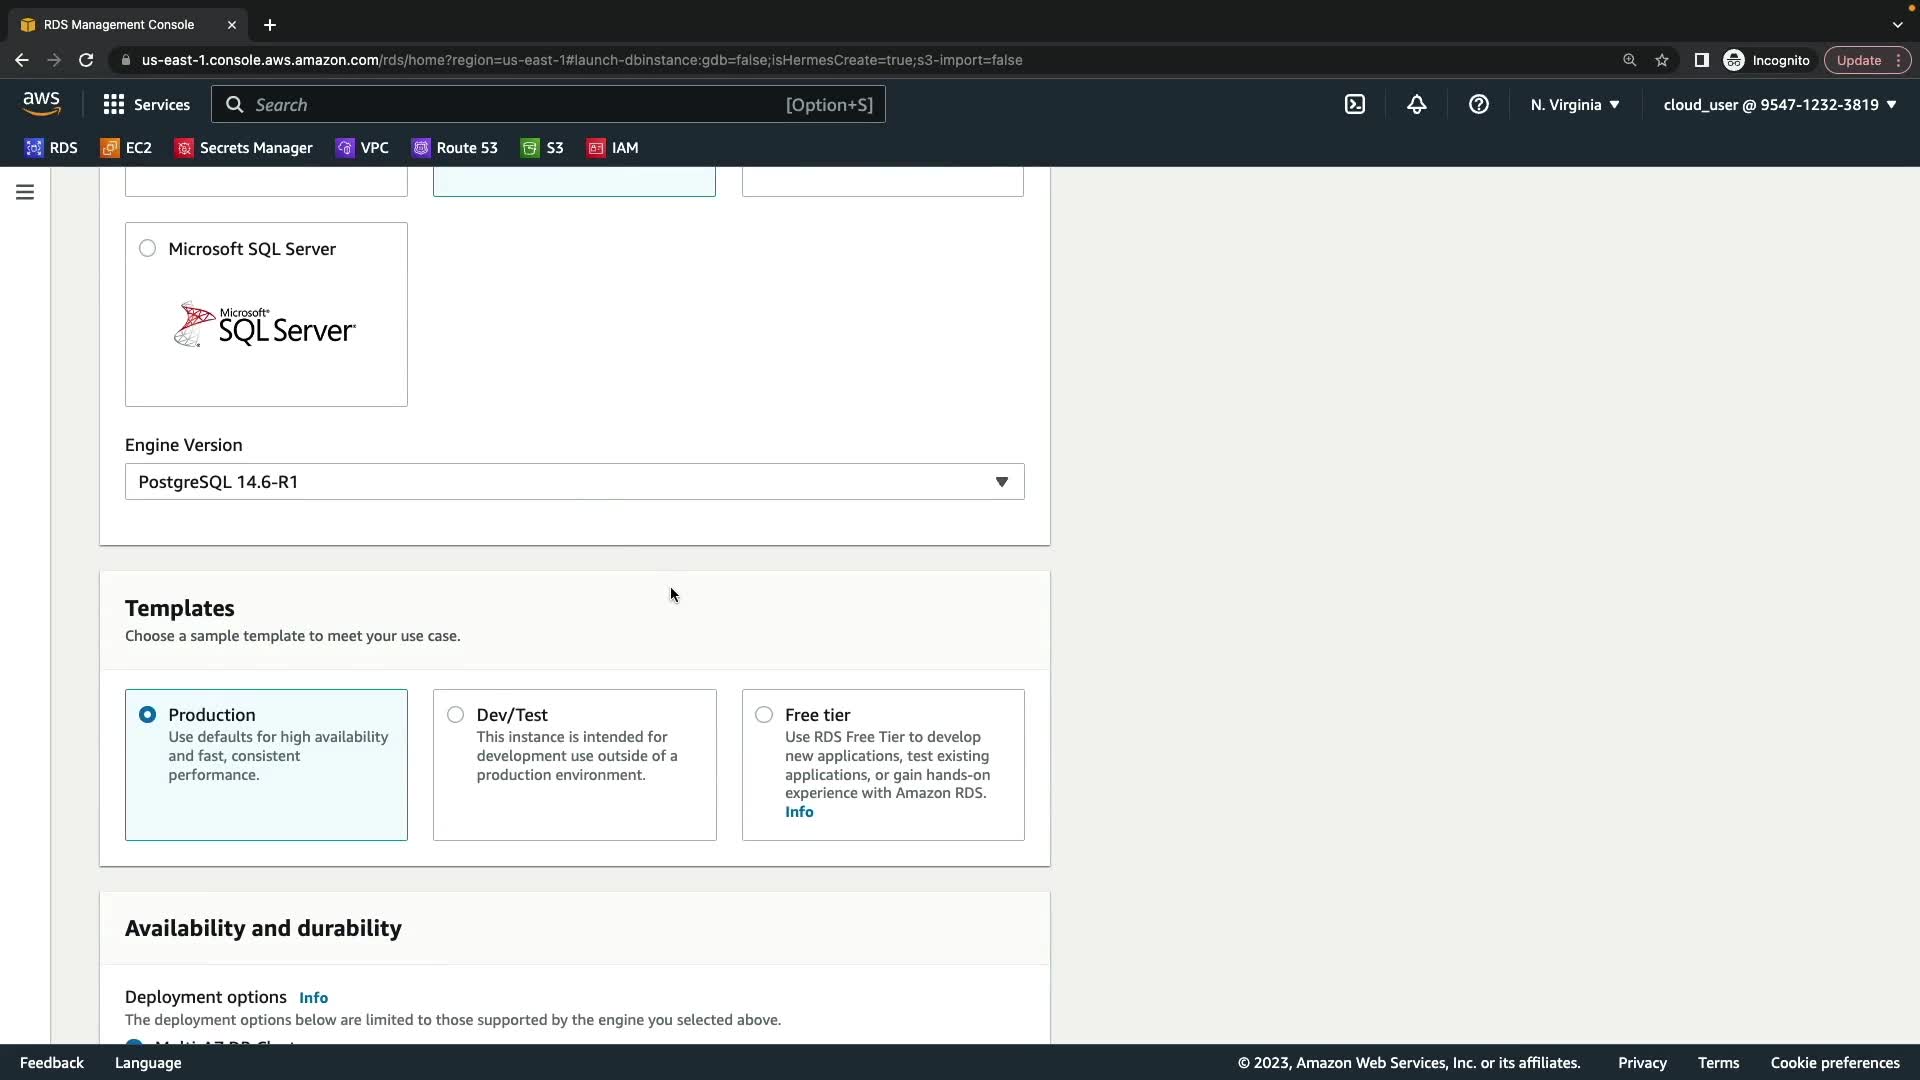Expand the N. Virginia region selector
1920x1080 pixels.
1574,105
